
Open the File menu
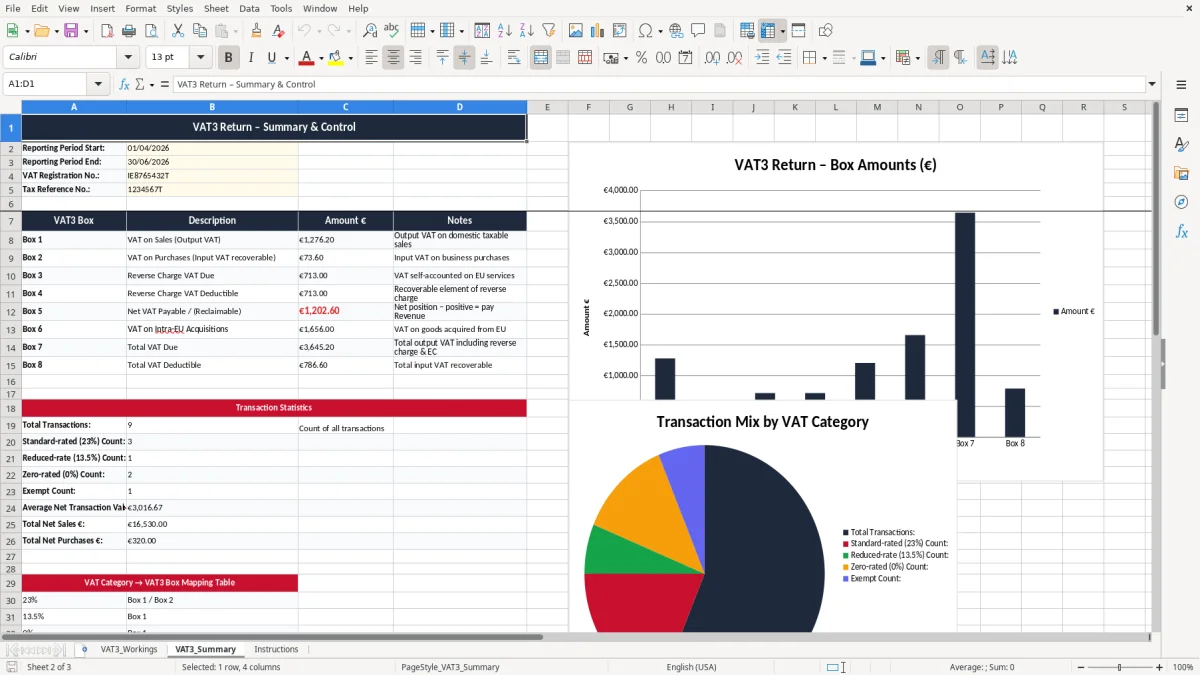tap(12, 8)
